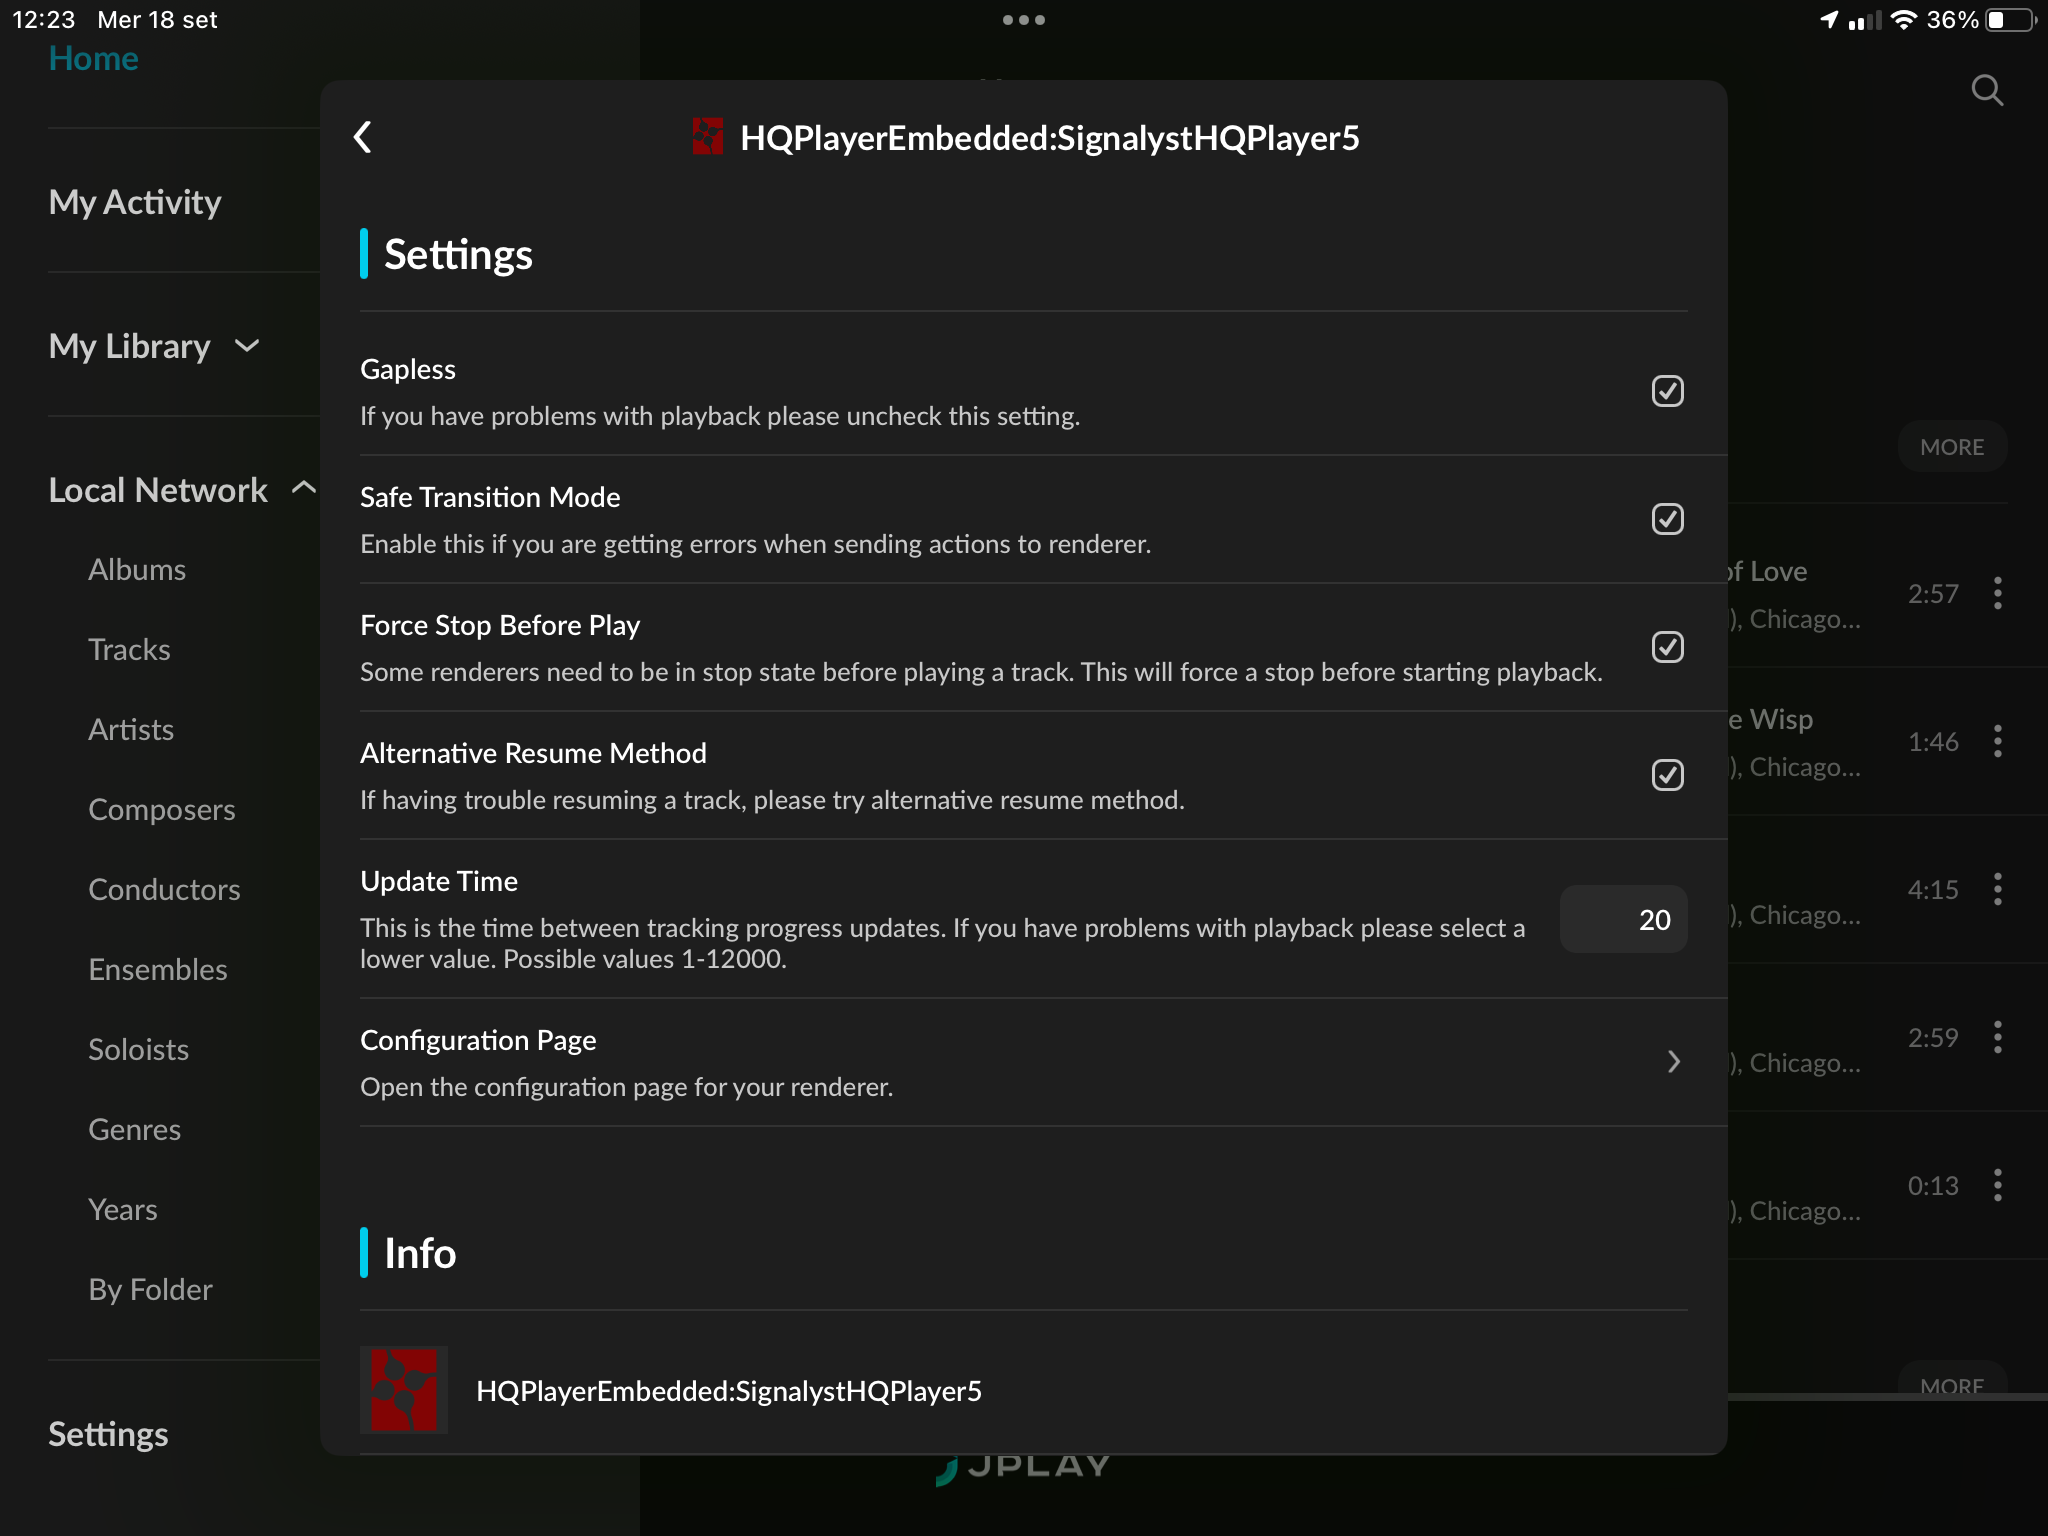Select Tracks under Local Network
The width and height of the screenshot is (2048, 1536).
(129, 649)
